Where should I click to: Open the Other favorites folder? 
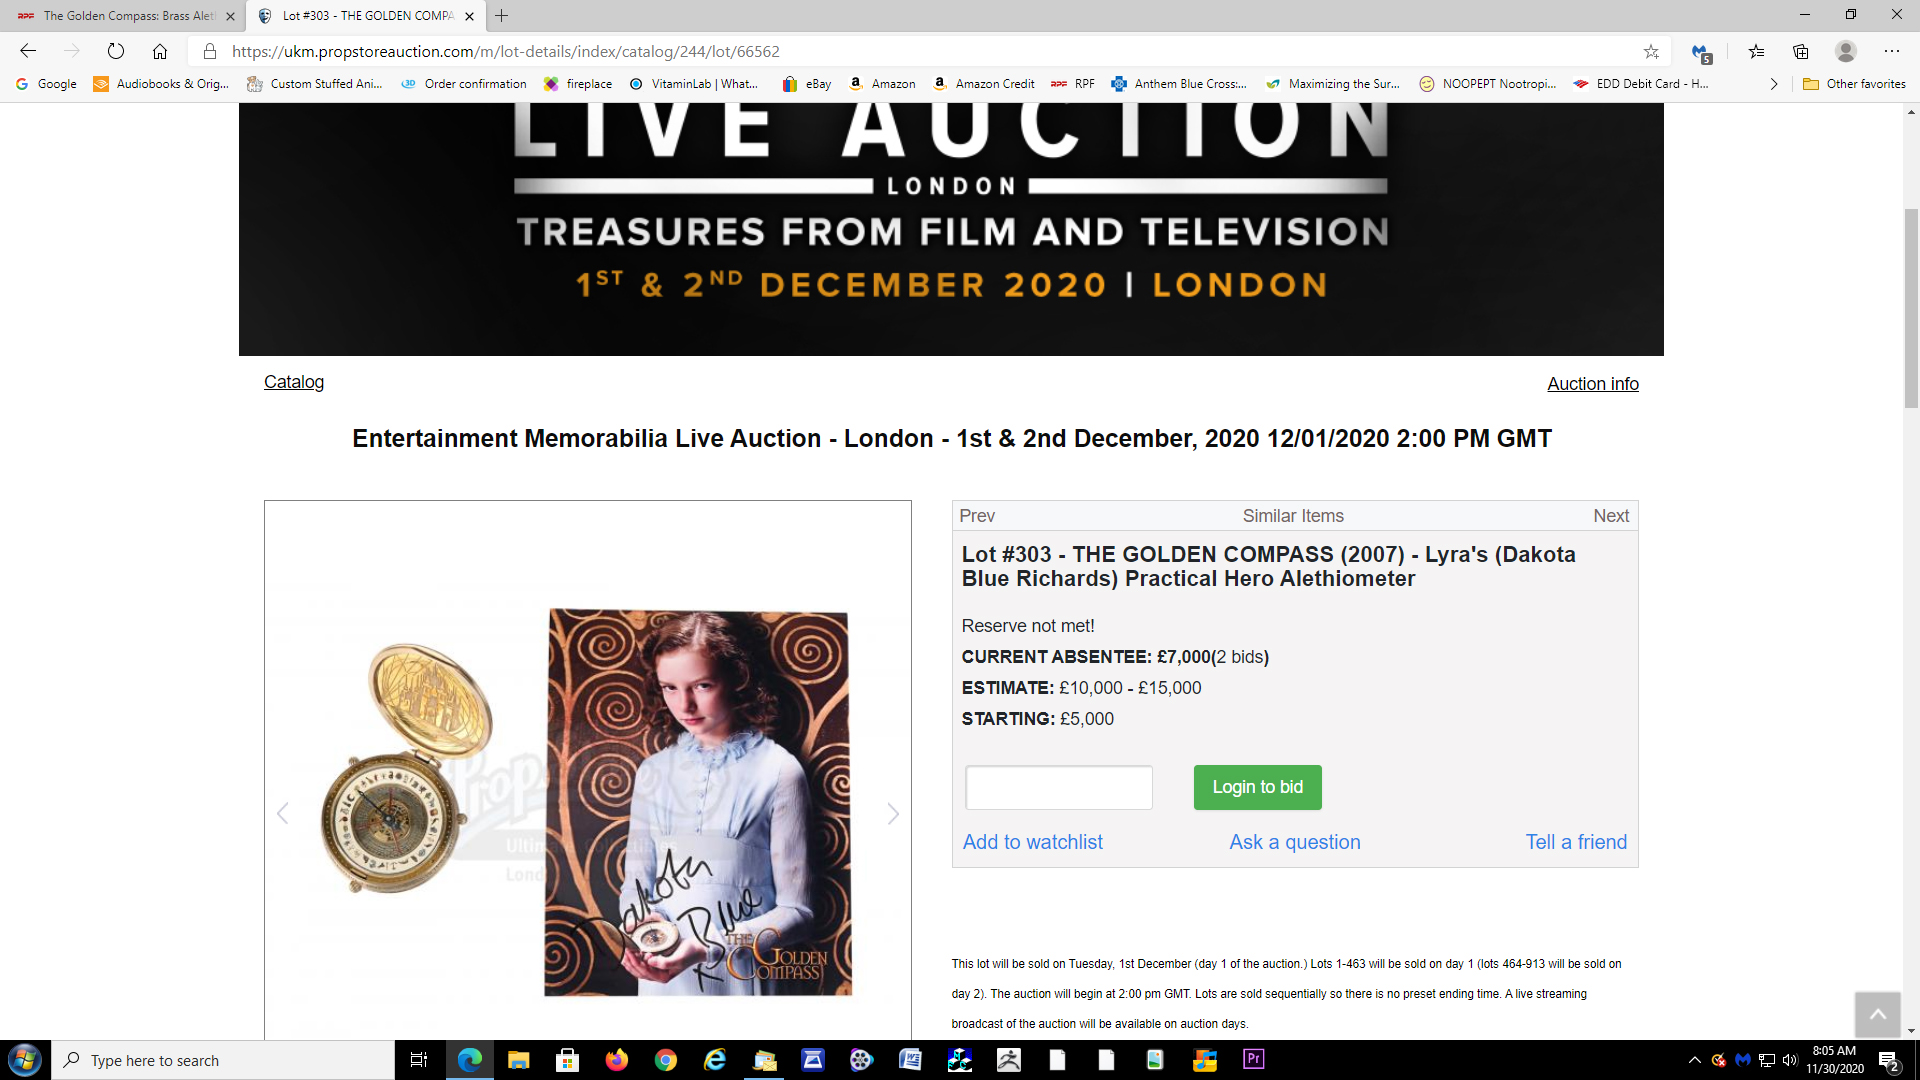[x=1854, y=84]
